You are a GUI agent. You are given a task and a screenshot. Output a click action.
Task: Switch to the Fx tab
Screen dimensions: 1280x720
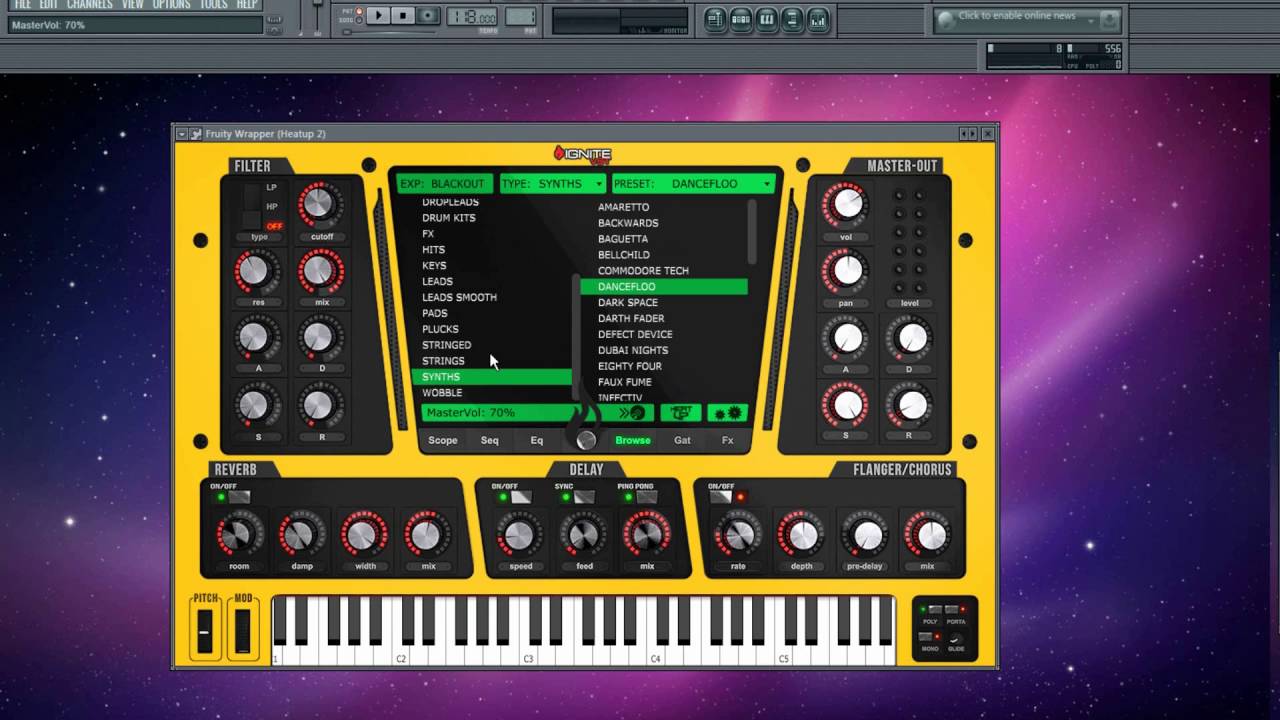(x=728, y=440)
